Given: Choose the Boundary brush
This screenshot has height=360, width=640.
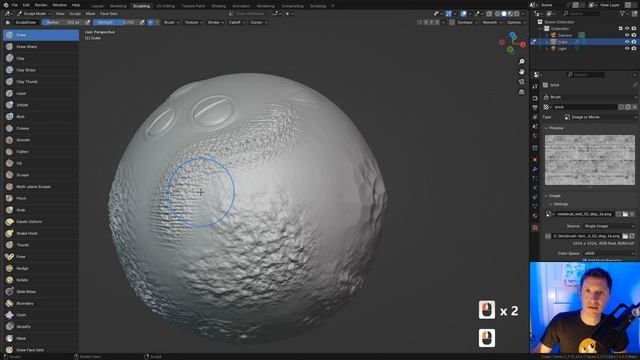Looking at the screenshot, I should [41, 303].
